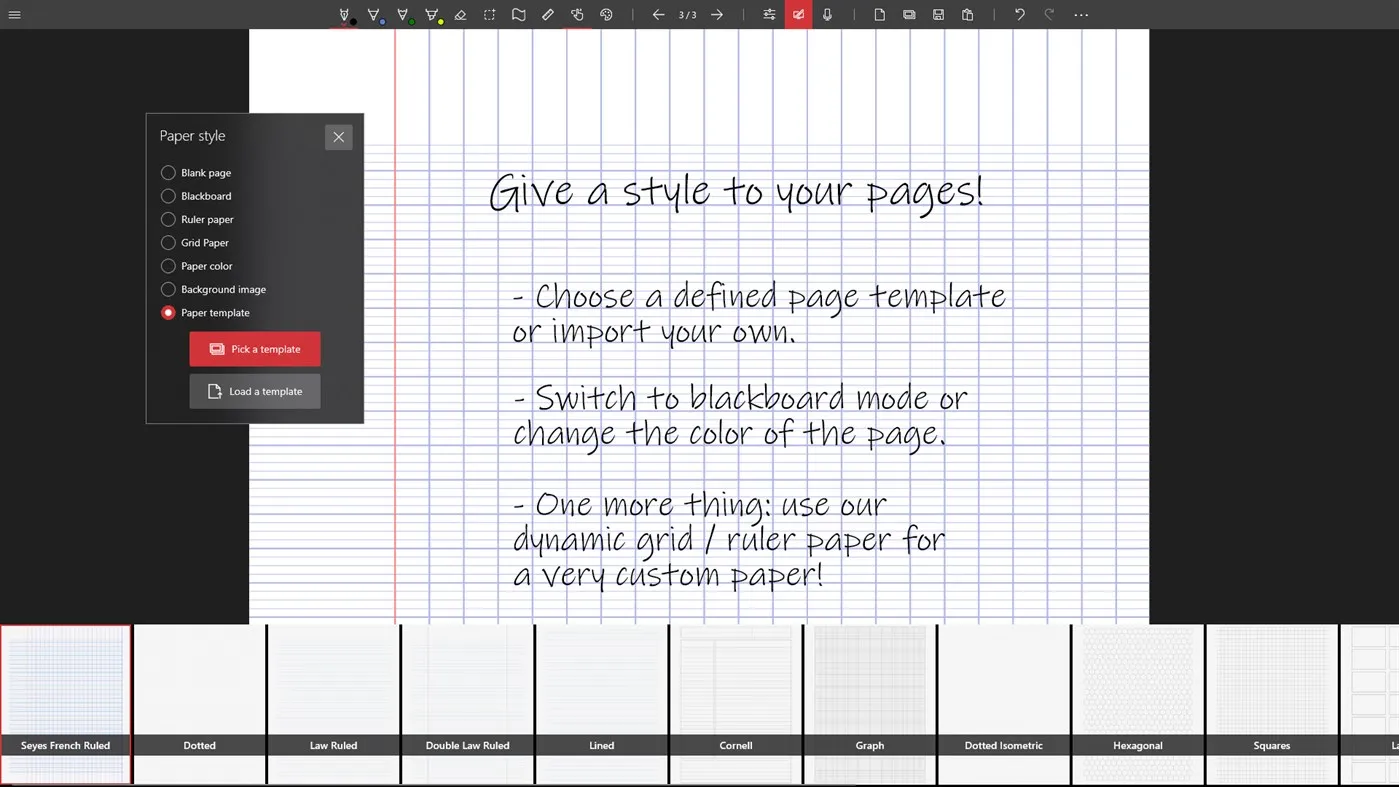1399x787 pixels.
Task: Switch paper style to Grid Paper
Action: 168,242
